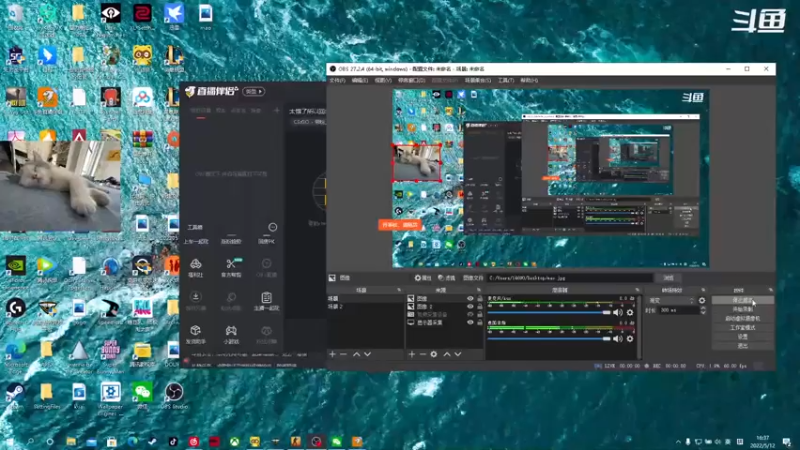Open desktop audio settings gear
800x450 pixels.
(x=630, y=339)
